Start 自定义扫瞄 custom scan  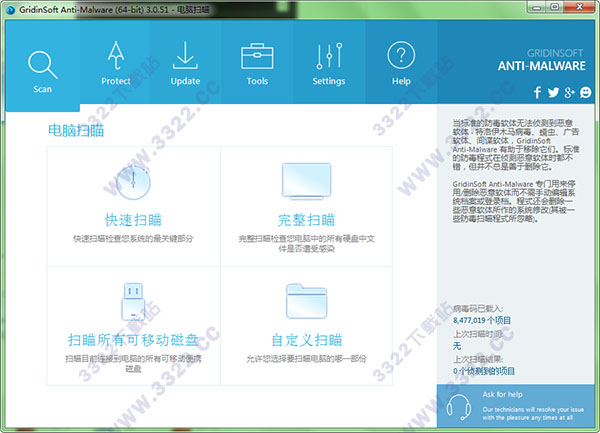(306, 340)
